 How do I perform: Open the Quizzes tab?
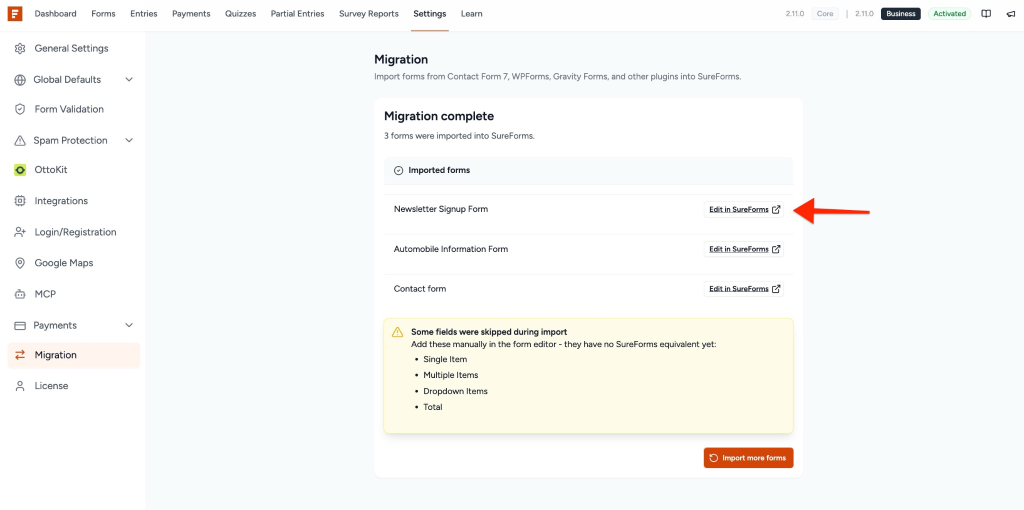click(240, 14)
